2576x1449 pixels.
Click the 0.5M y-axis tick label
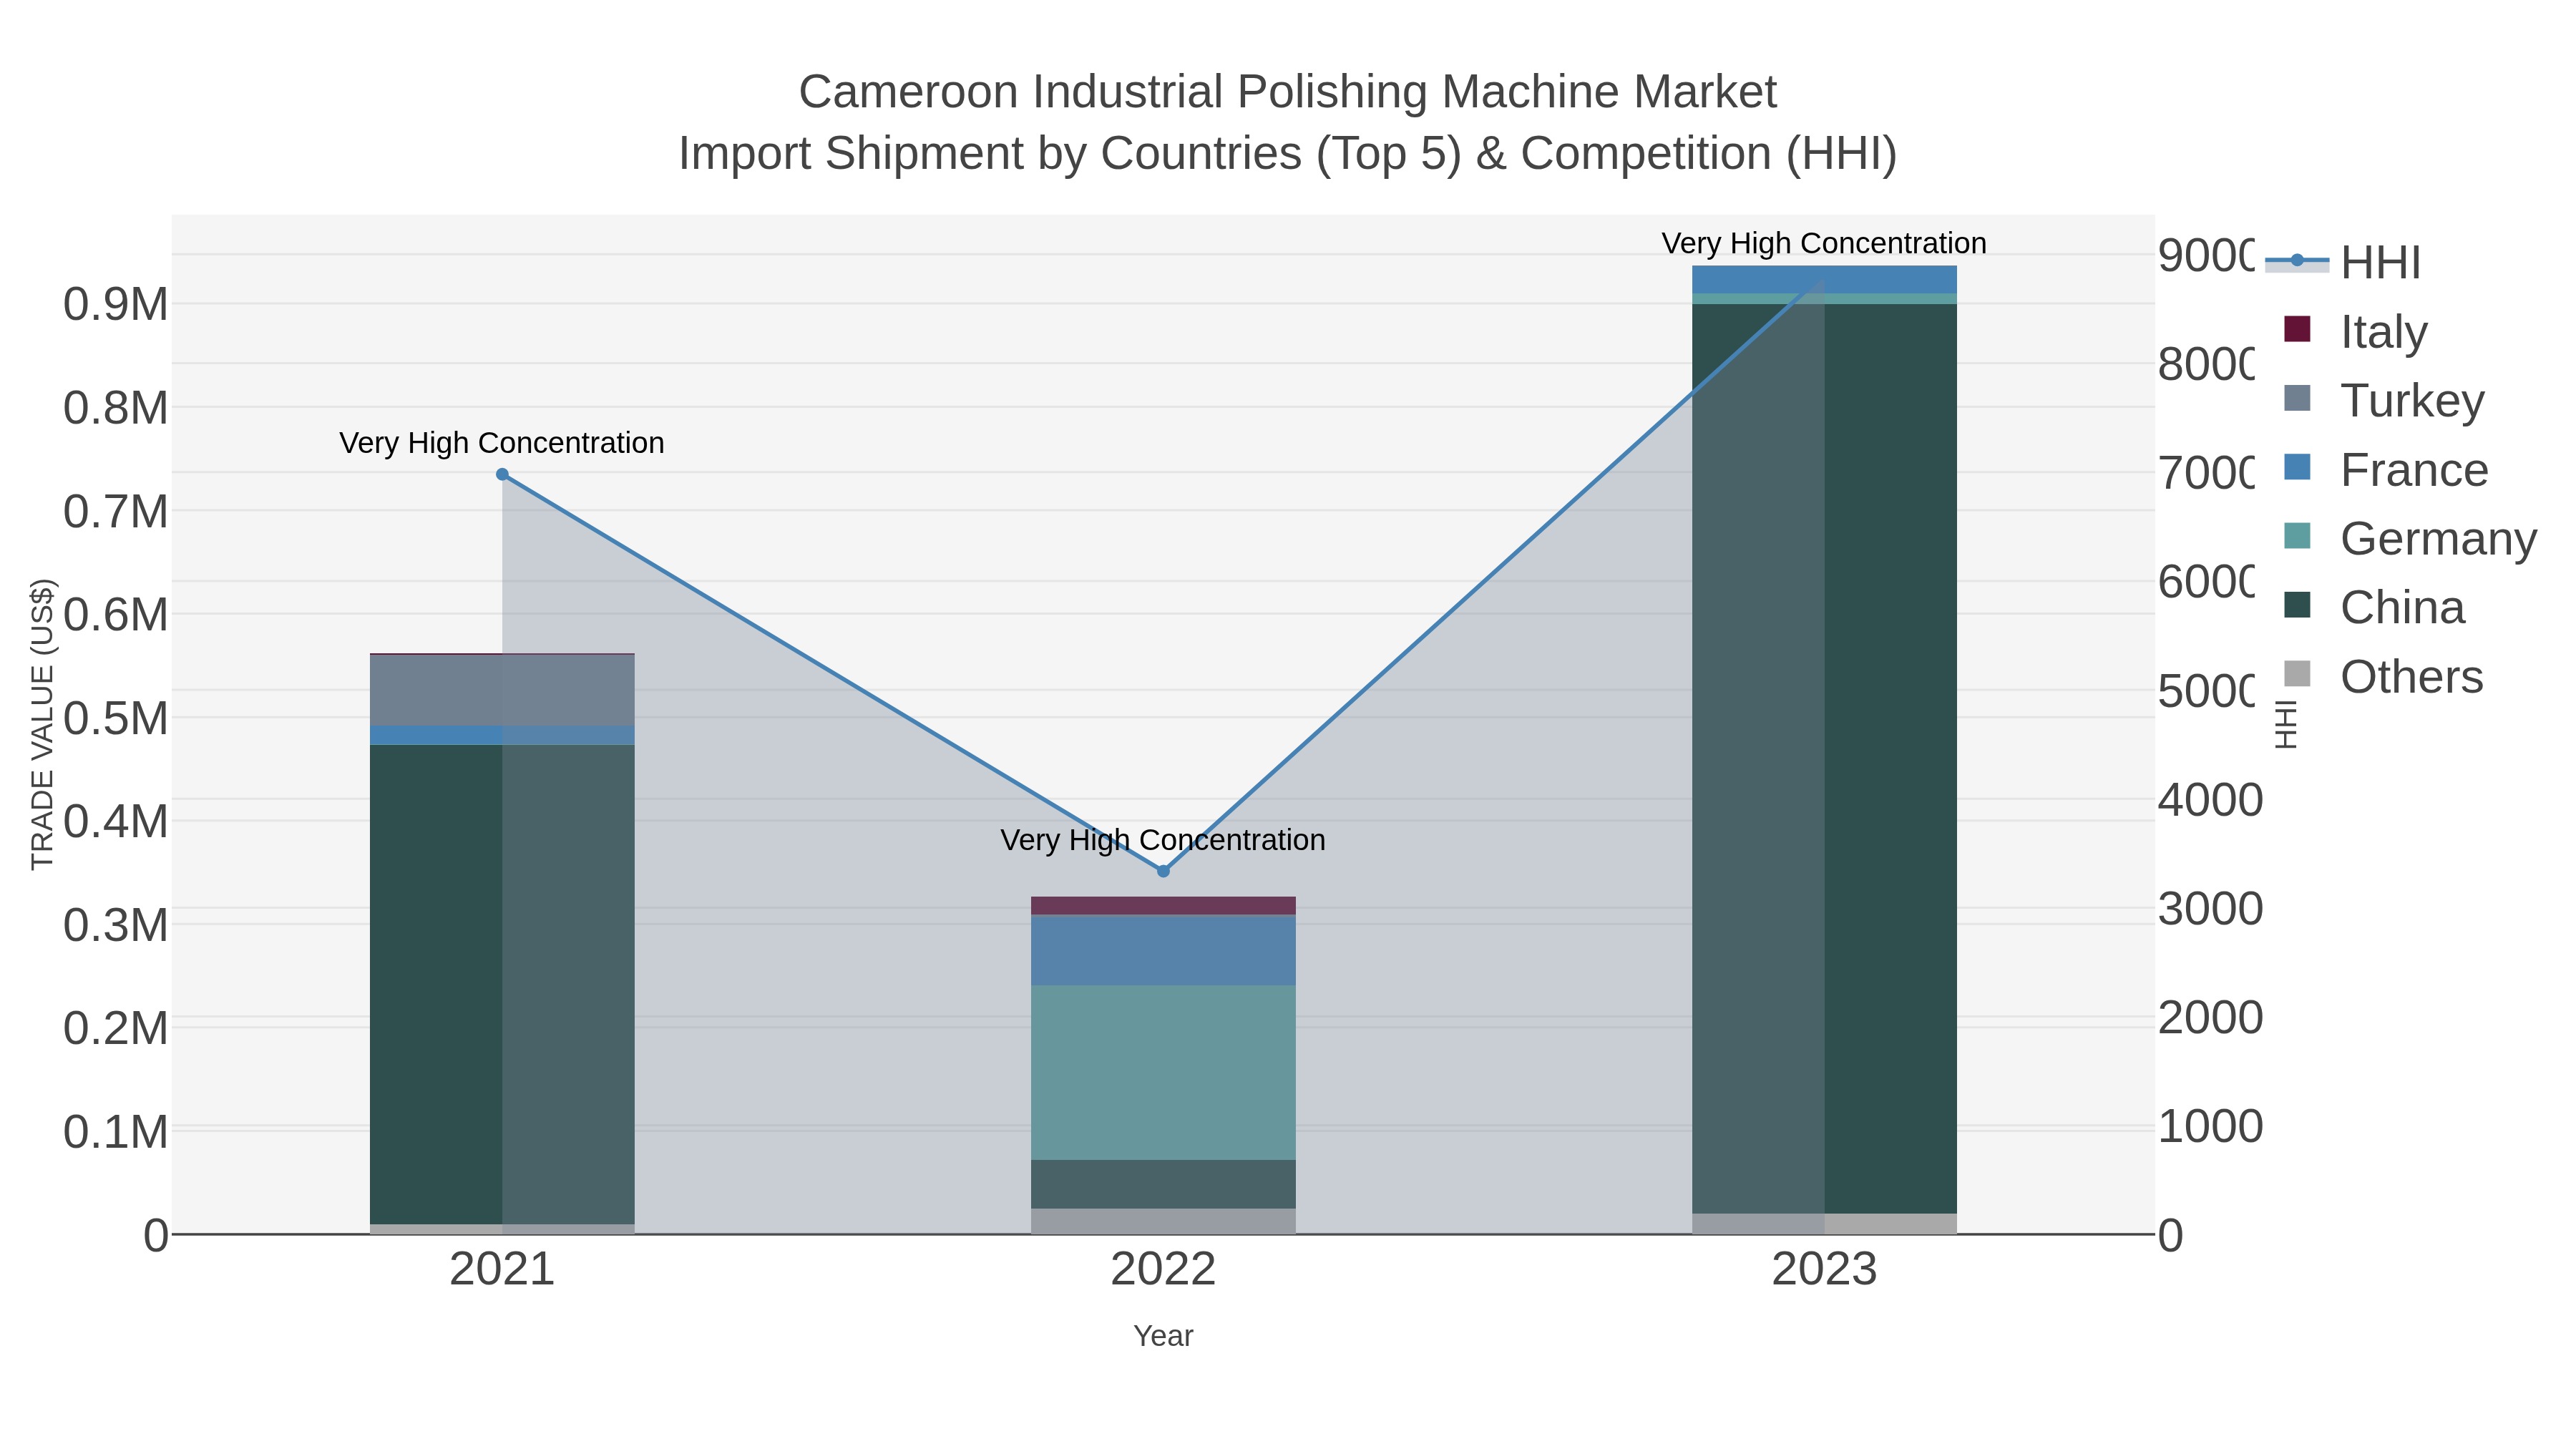tap(116, 718)
